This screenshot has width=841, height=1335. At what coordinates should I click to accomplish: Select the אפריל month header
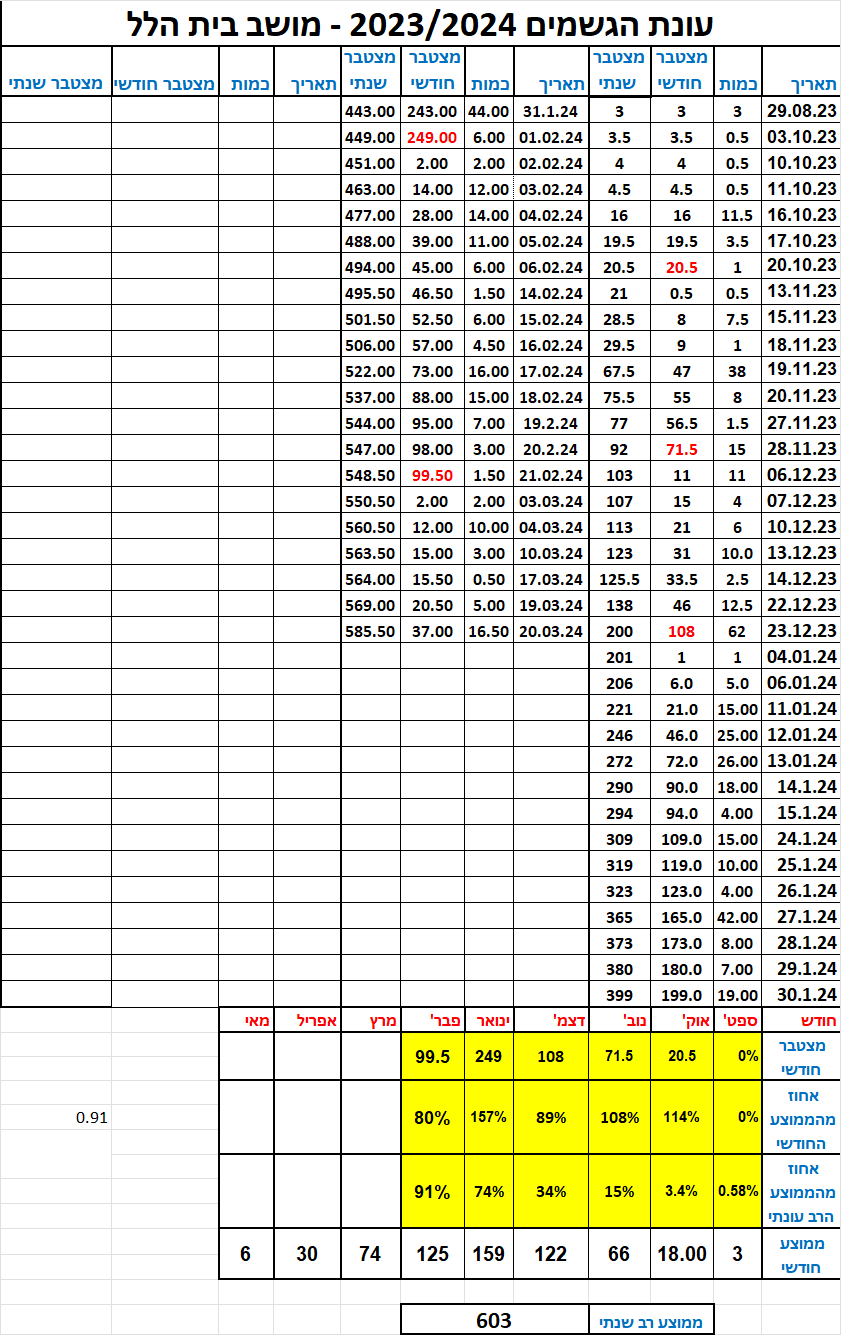point(307,1020)
